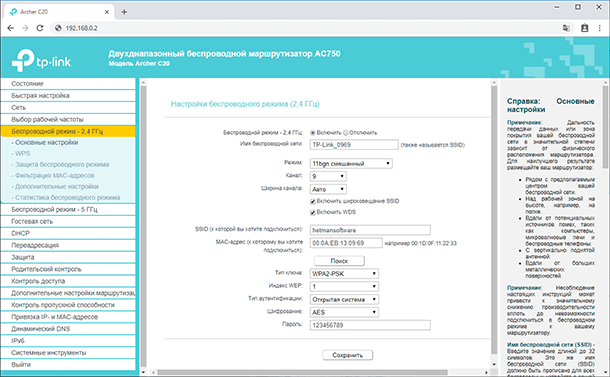Click the MAC-адрес input field
610x377 pixels.
coord(346,243)
